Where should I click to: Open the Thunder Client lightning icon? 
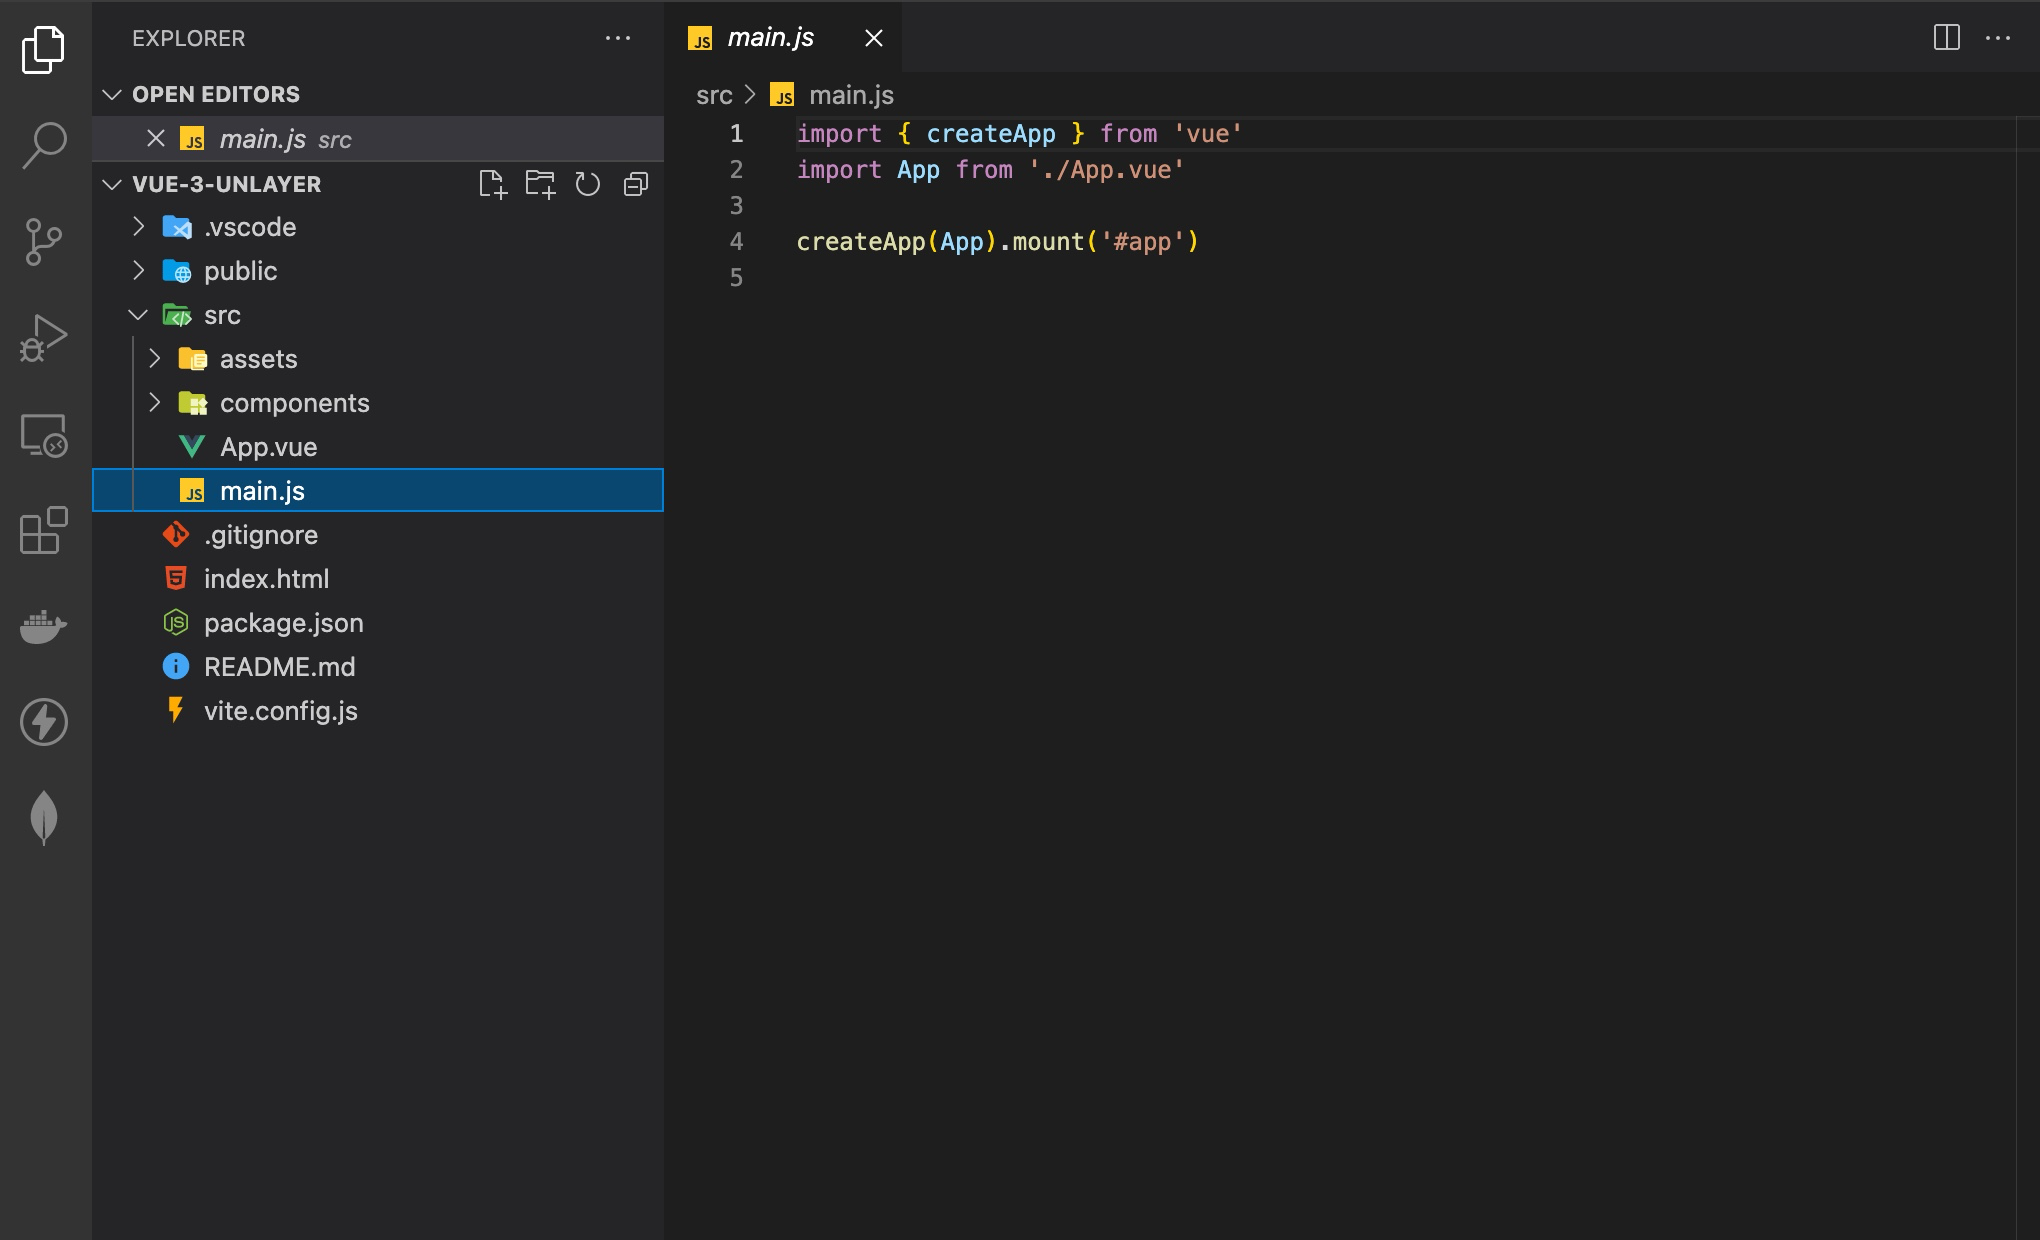coord(43,722)
